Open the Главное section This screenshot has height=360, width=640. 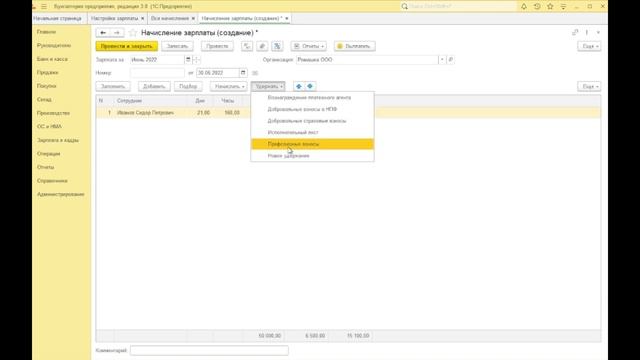(x=46, y=32)
